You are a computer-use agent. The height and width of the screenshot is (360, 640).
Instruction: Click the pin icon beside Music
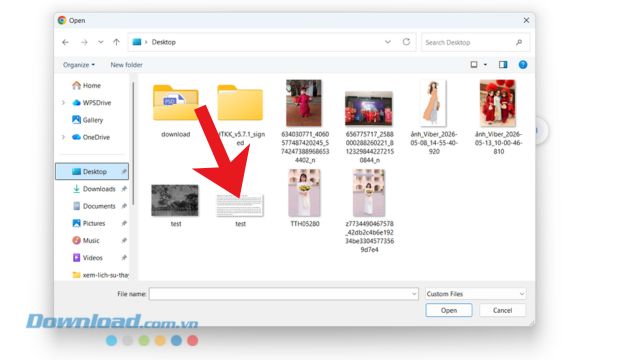pyautogui.click(x=124, y=240)
